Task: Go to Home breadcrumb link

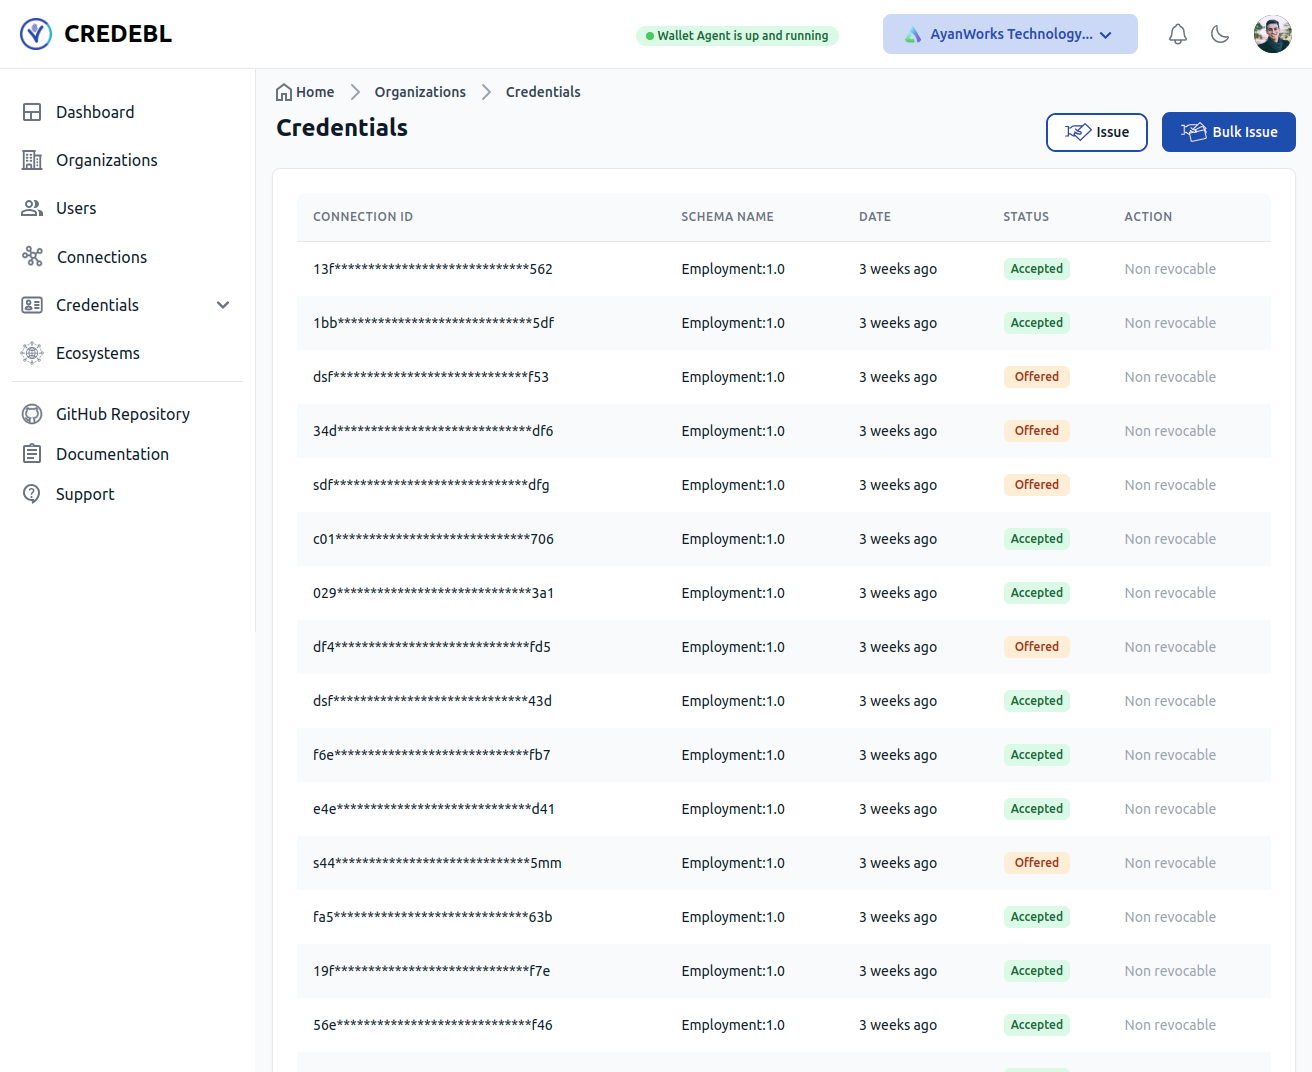Action: point(306,92)
